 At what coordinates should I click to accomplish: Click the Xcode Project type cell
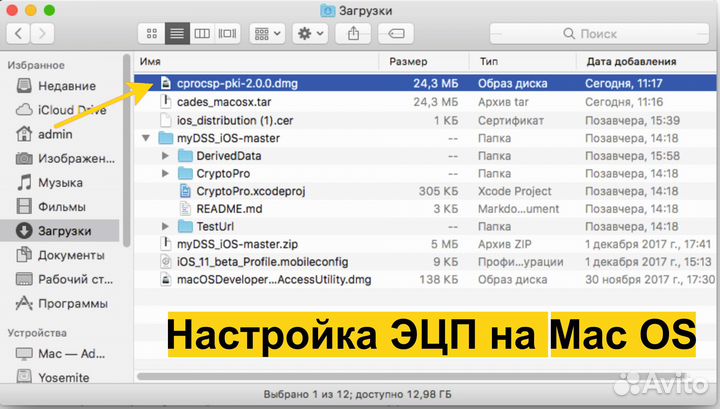pyautogui.click(x=515, y=191)
